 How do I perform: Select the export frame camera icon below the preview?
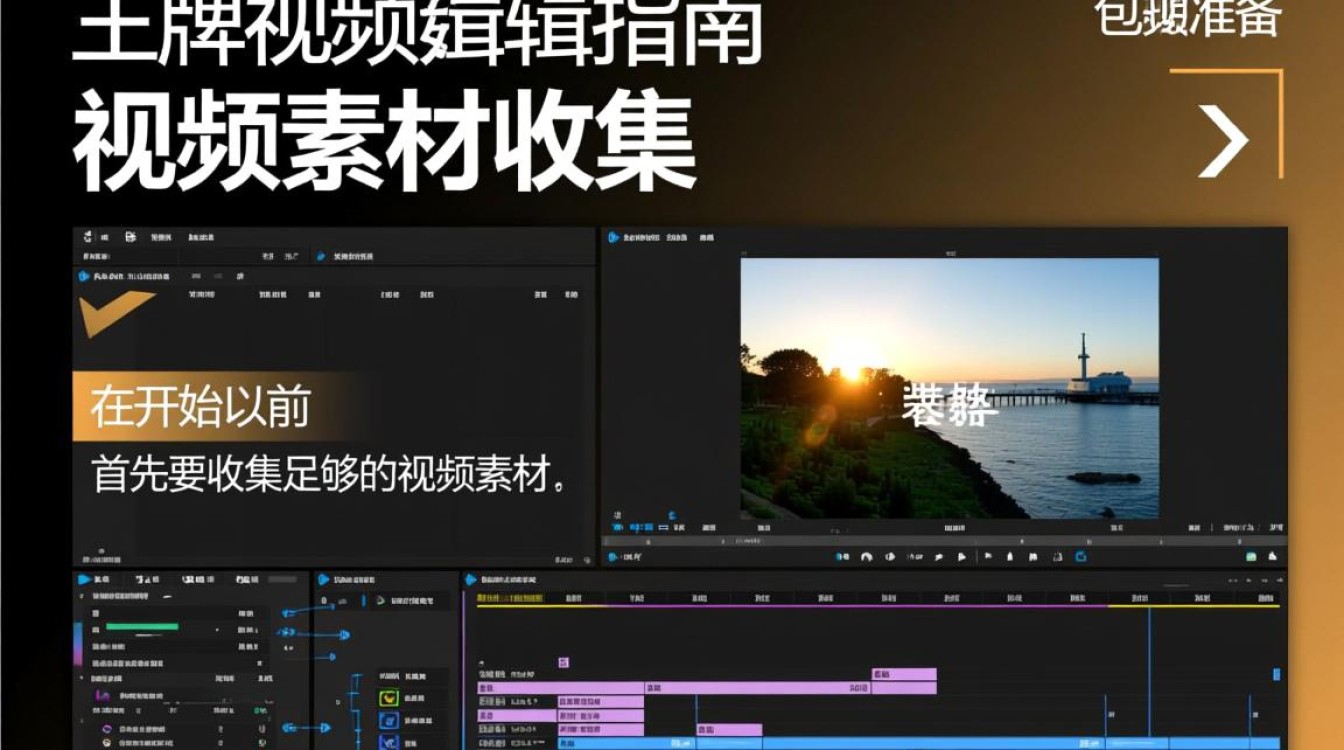tap(1056, 554)
